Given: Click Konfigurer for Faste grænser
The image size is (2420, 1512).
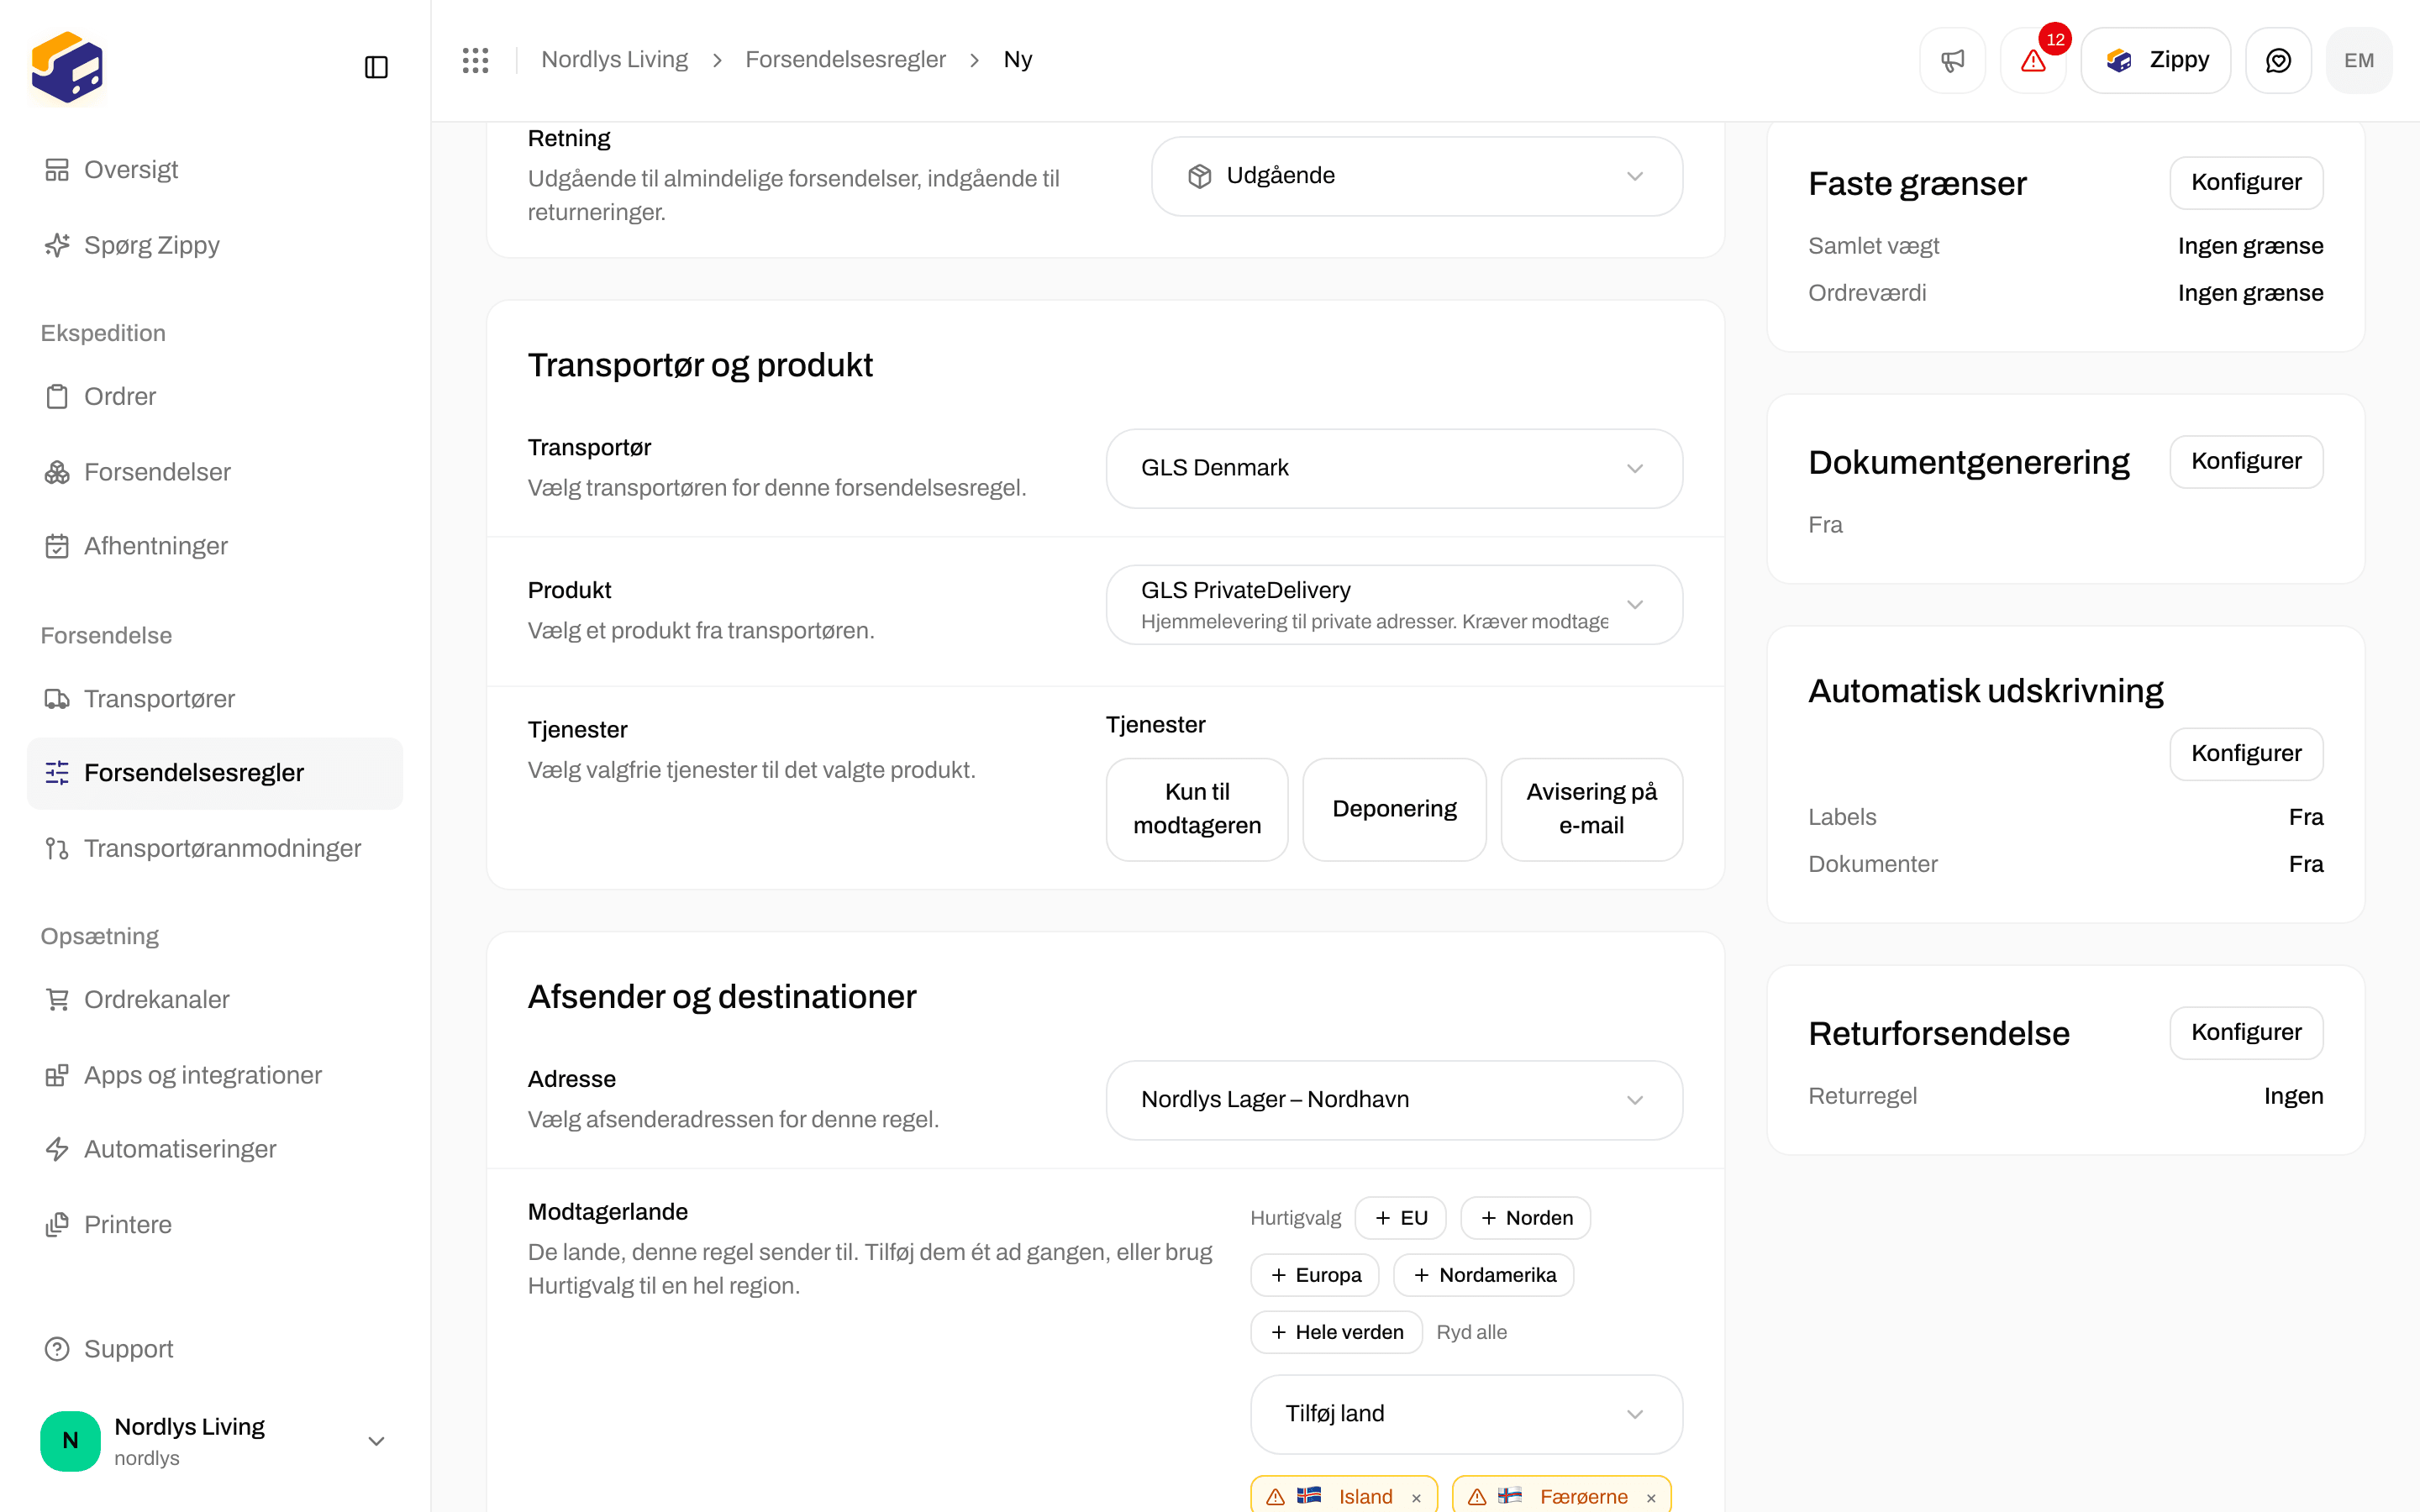Looking at the screenshot, I should click(x=2246, y=182).
